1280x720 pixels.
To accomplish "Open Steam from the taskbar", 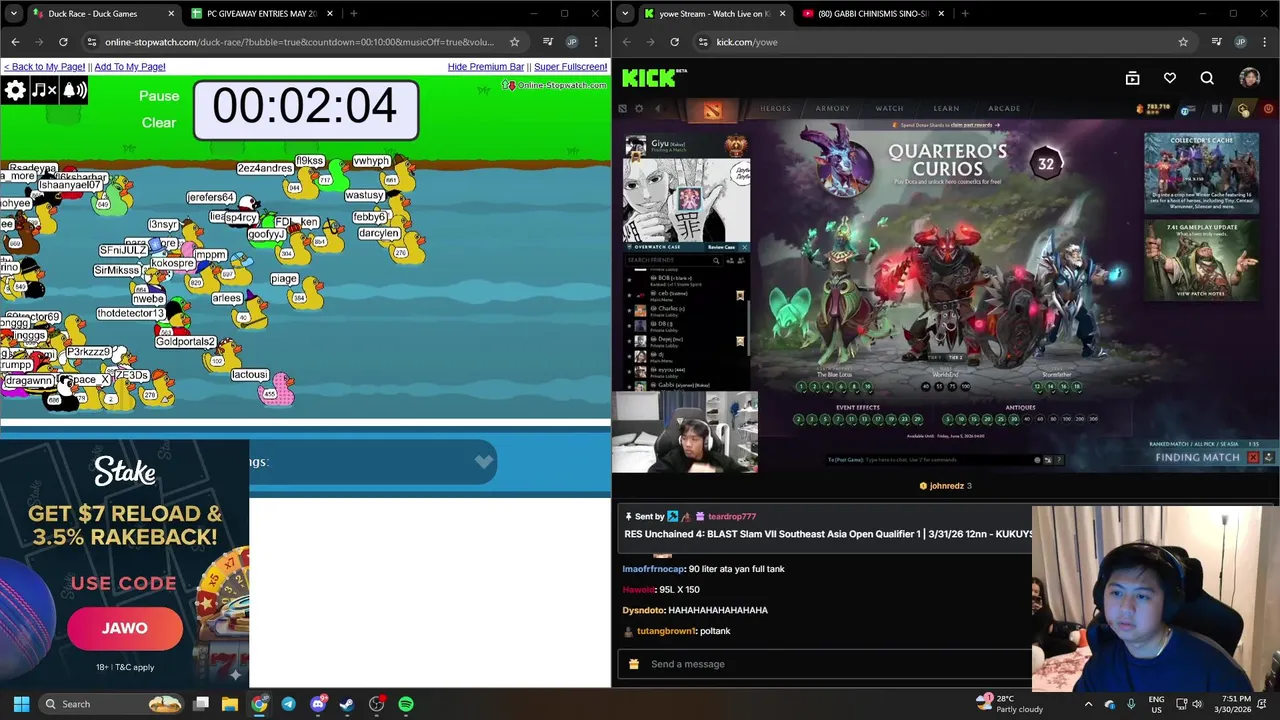I will tap(347, 704).
